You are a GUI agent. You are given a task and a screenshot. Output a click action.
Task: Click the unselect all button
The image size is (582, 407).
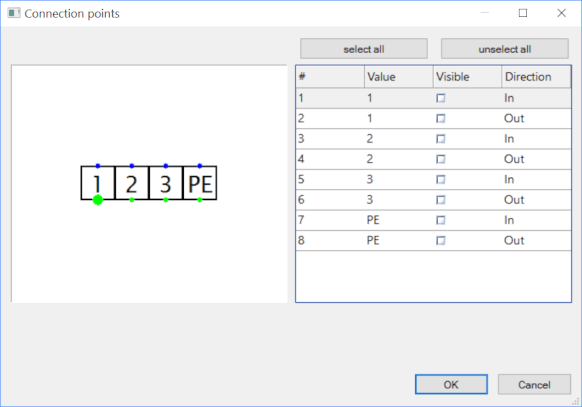click(x=505, y=49)
